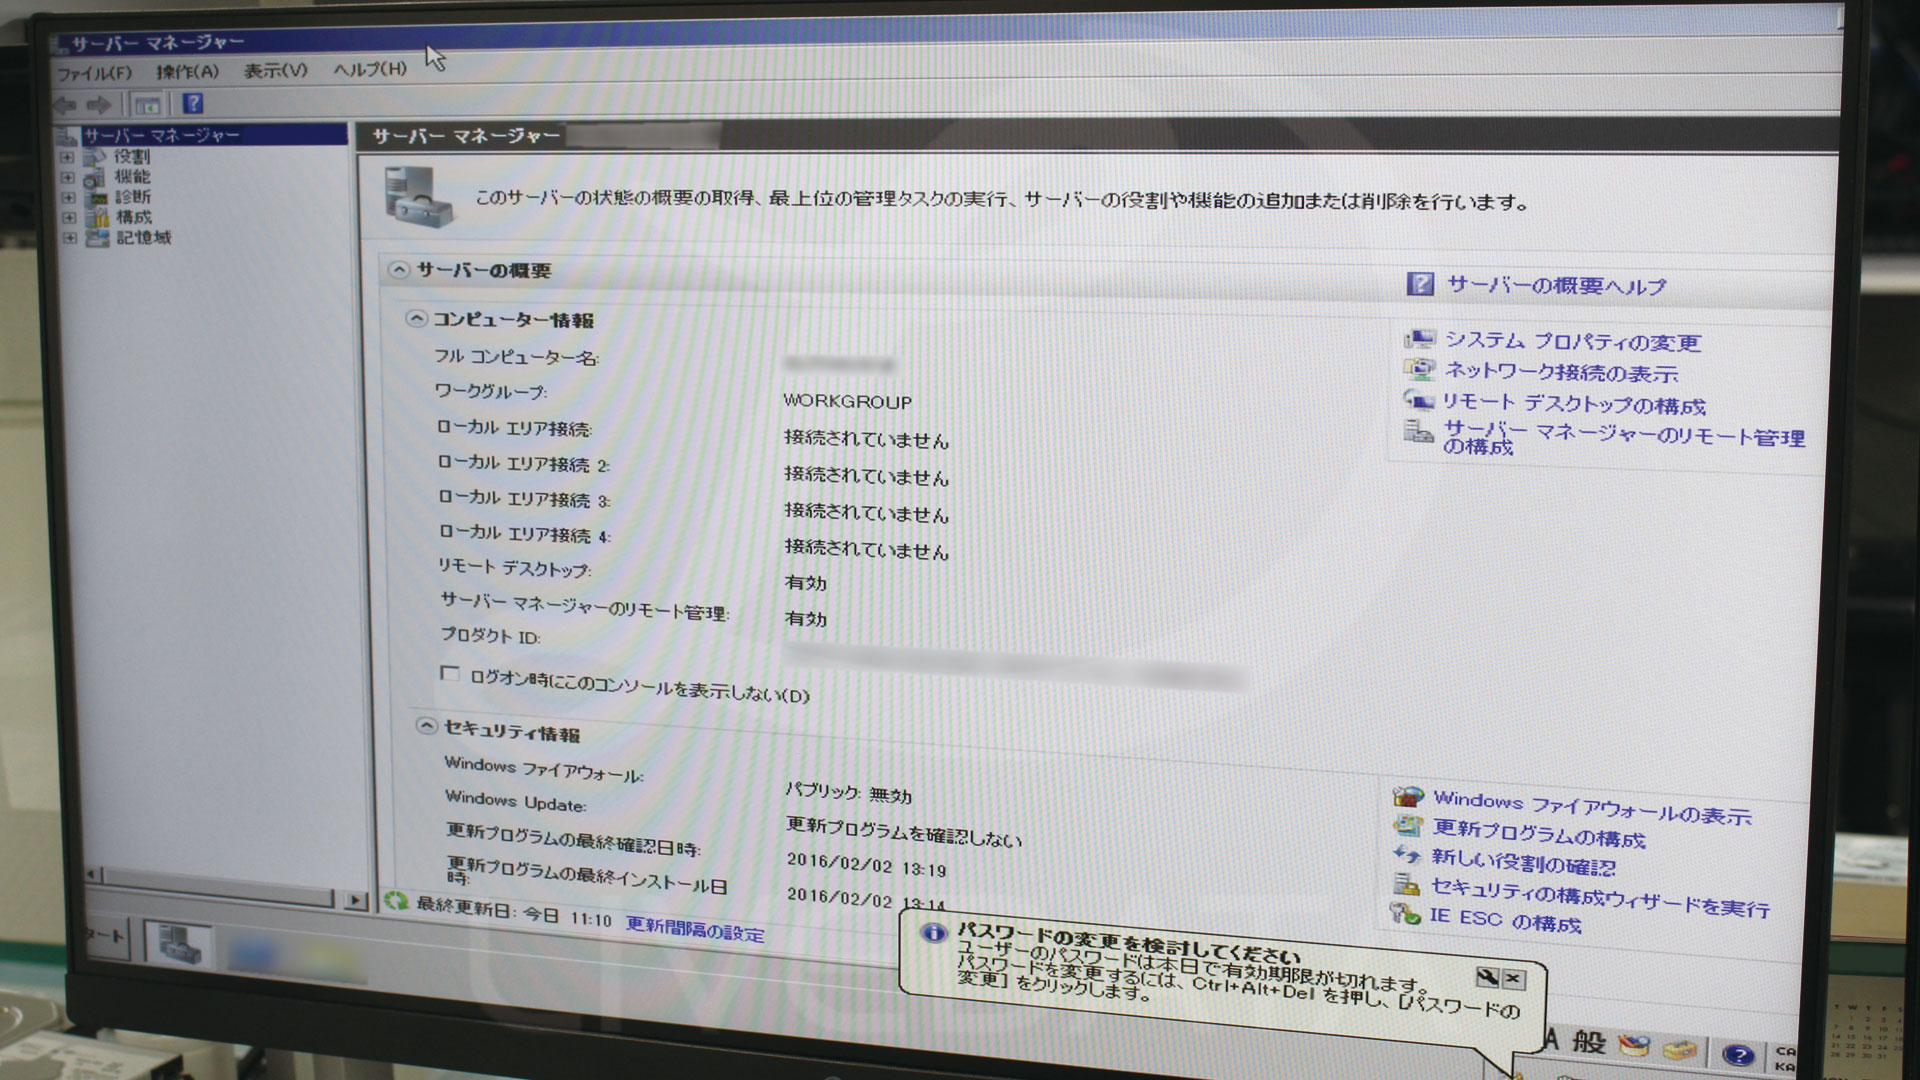Click the WORKGROUP value text

click(847, 401)
